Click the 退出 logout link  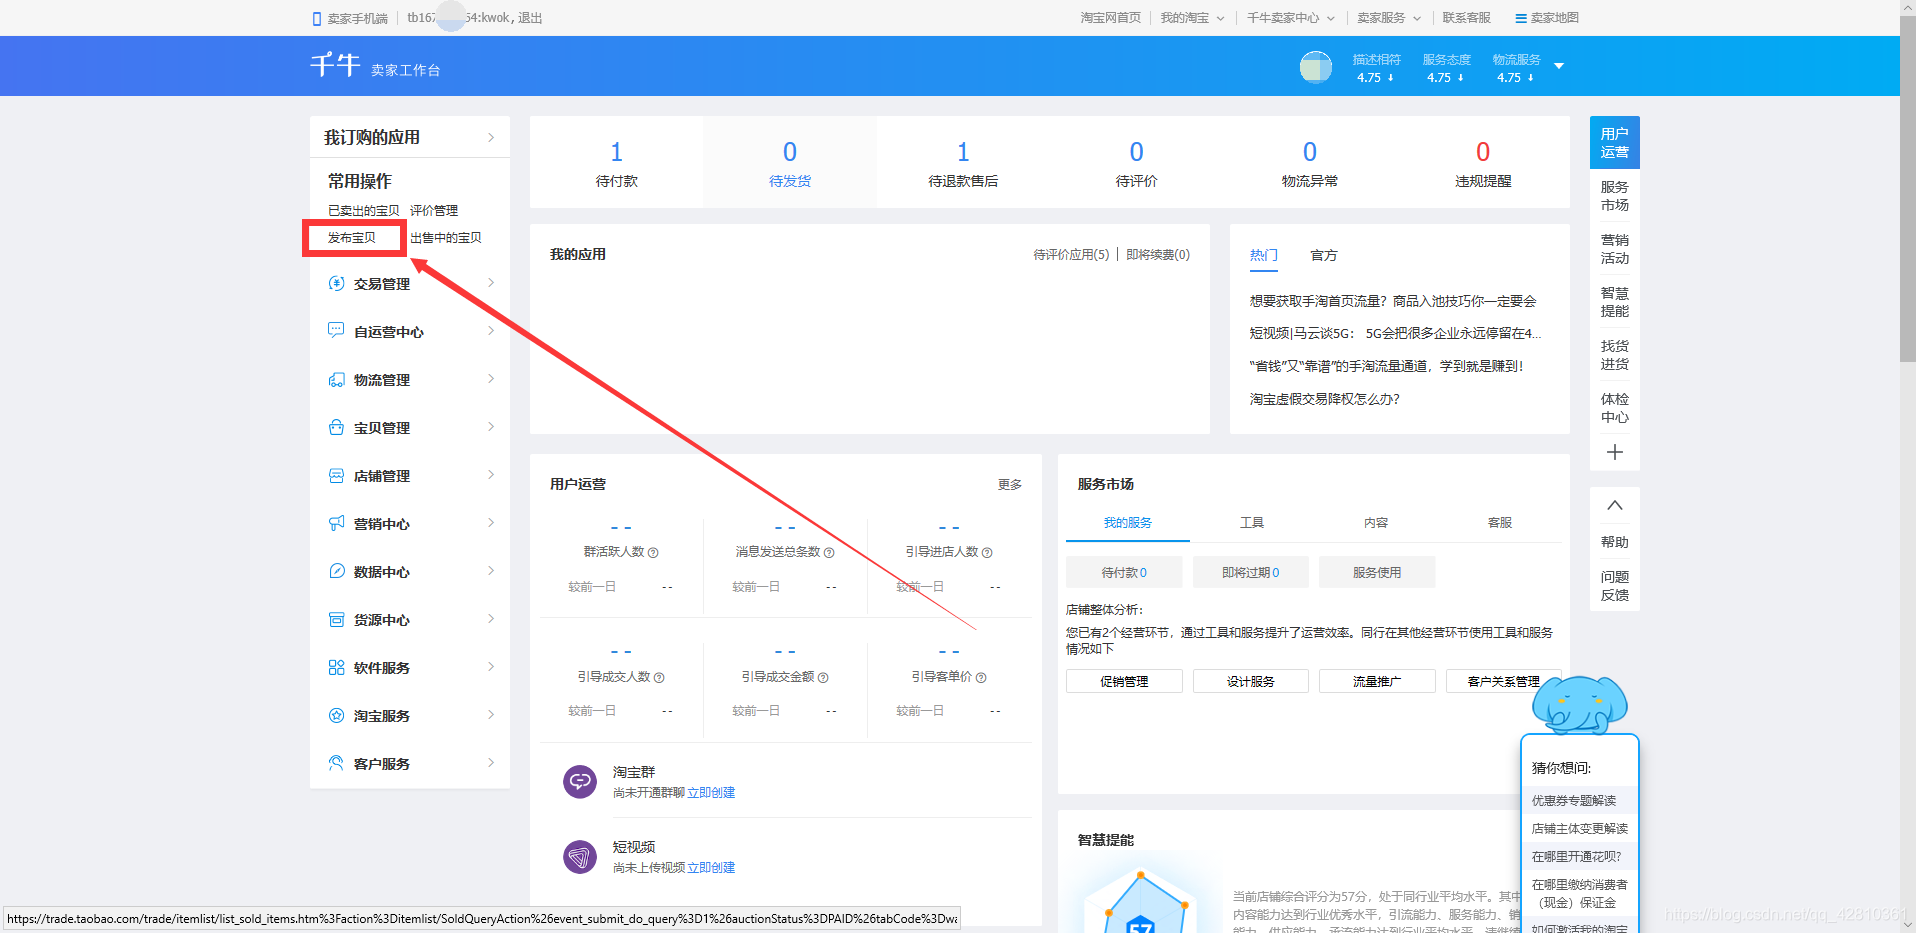(x=530, y=18)
